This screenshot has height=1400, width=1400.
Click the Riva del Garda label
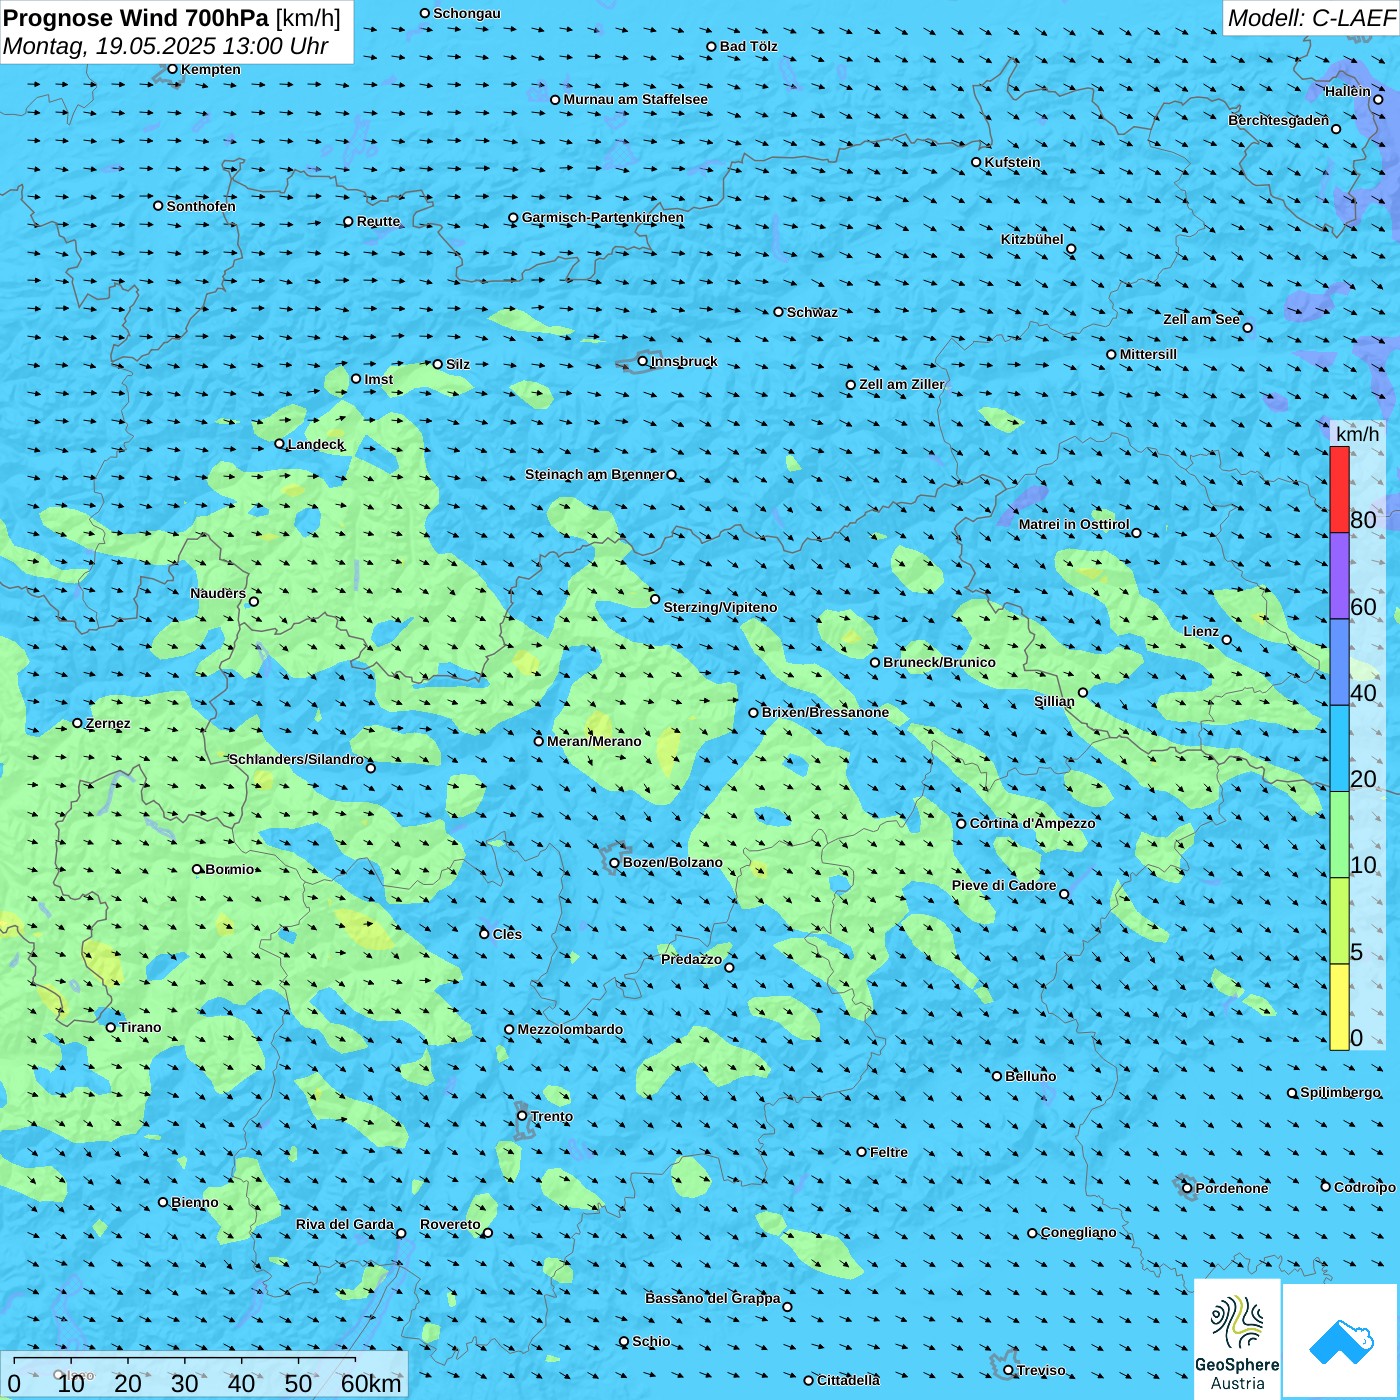coord(345,1224)
